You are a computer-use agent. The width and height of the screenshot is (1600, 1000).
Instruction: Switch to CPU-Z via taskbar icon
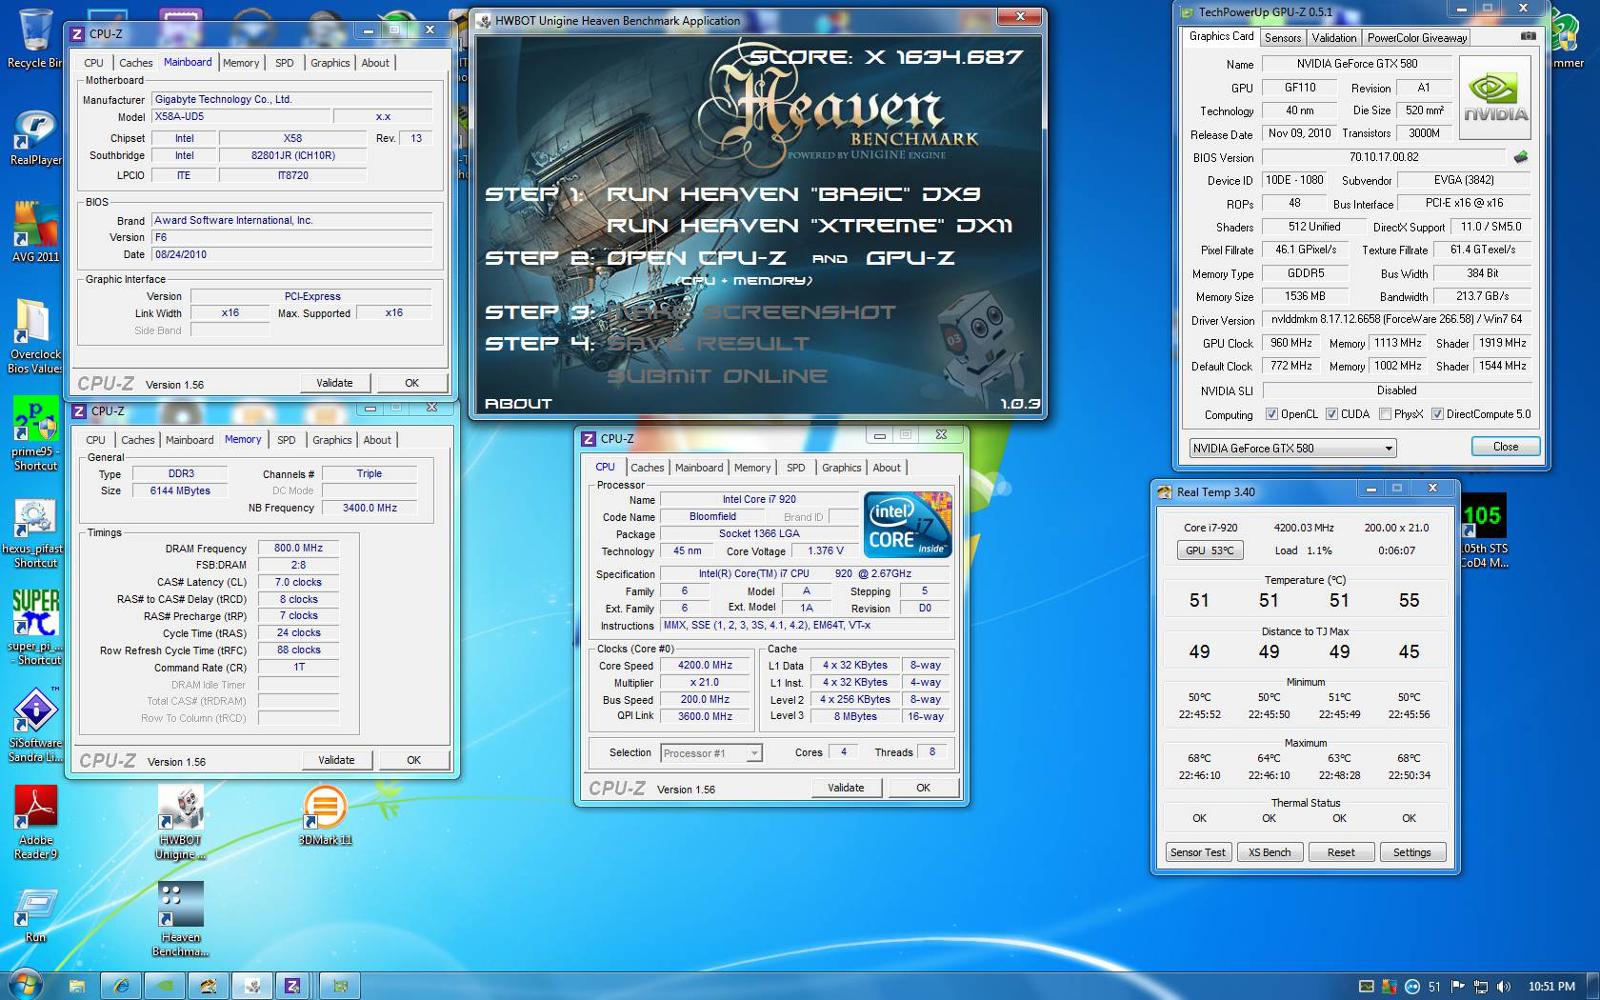point(292,986)
